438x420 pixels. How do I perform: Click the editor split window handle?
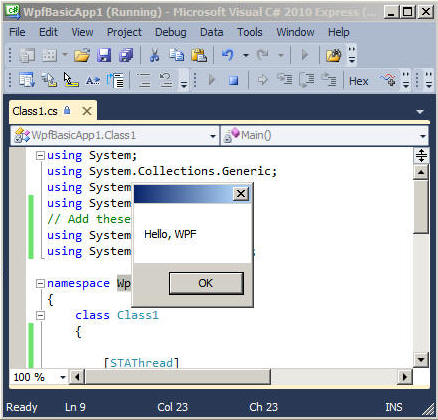(421, 156)
